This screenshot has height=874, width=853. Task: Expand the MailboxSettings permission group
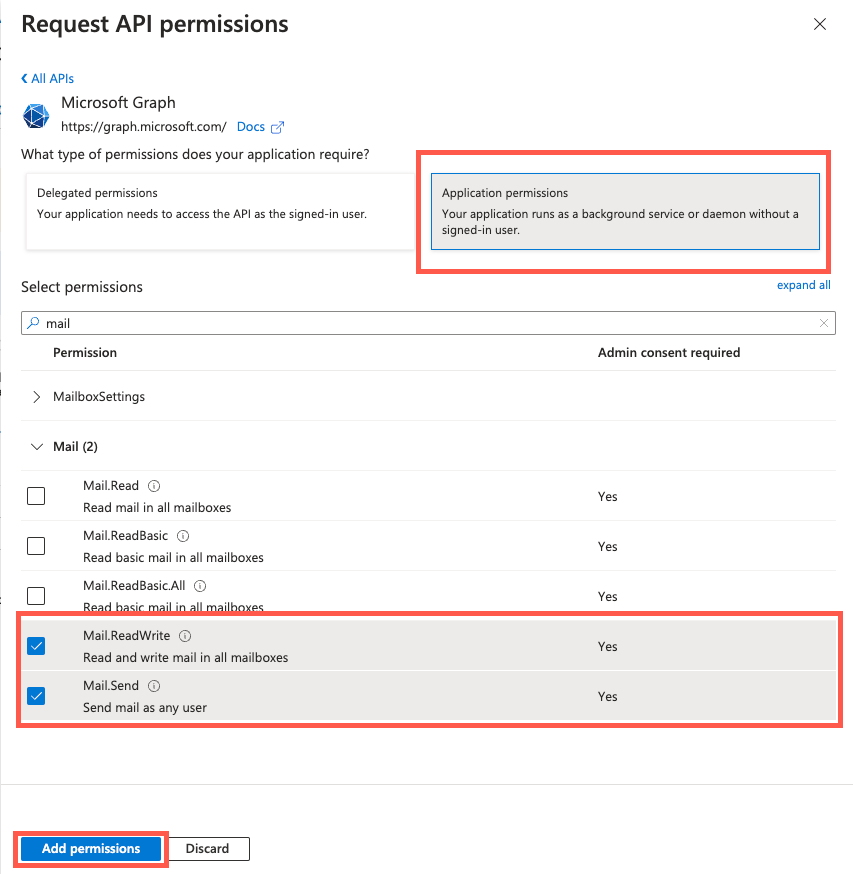pos(37,397)
